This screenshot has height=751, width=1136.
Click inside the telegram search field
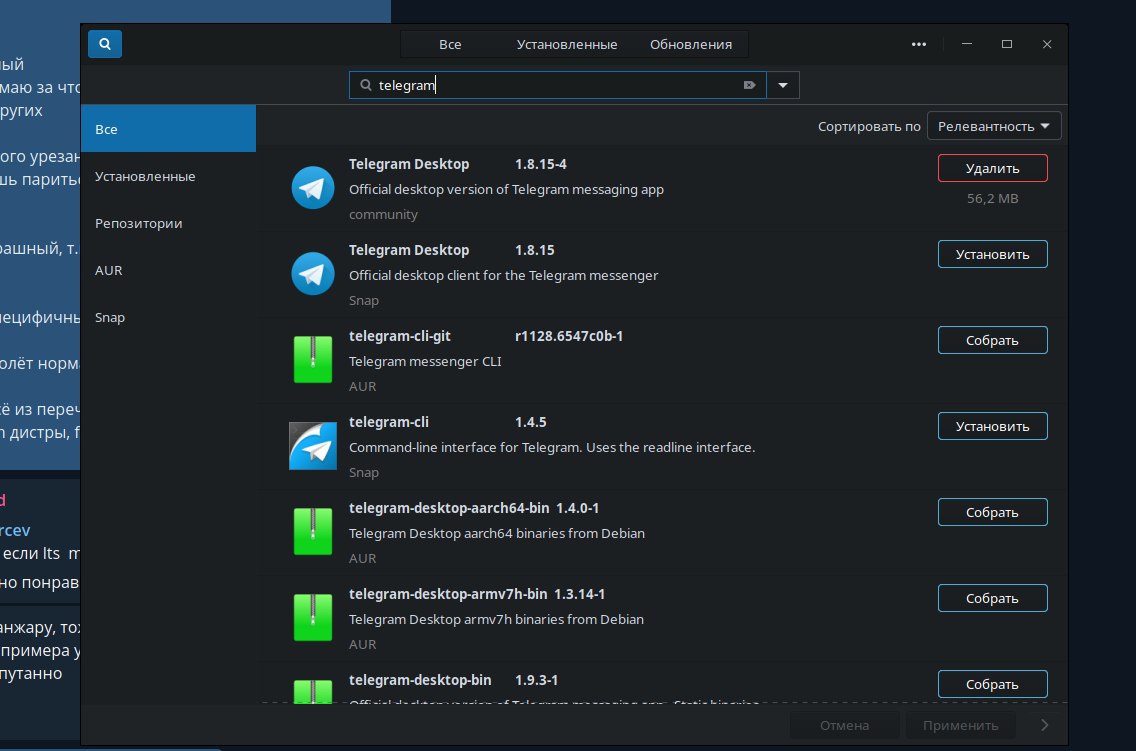(x=557, y=85)
